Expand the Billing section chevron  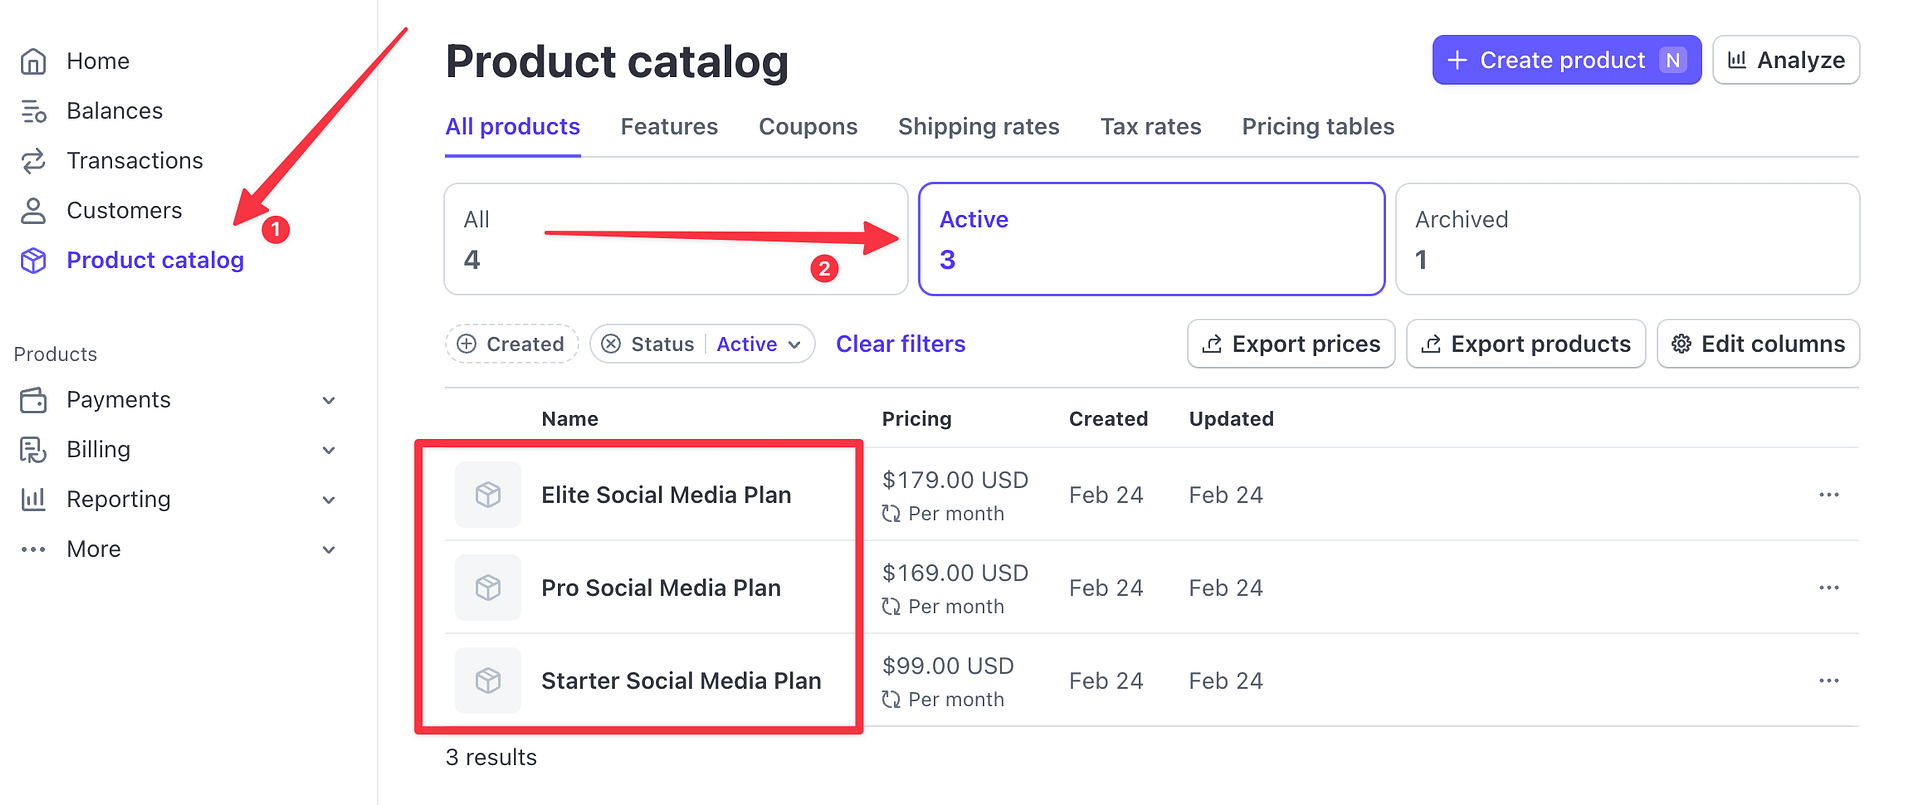coord(329,450)
